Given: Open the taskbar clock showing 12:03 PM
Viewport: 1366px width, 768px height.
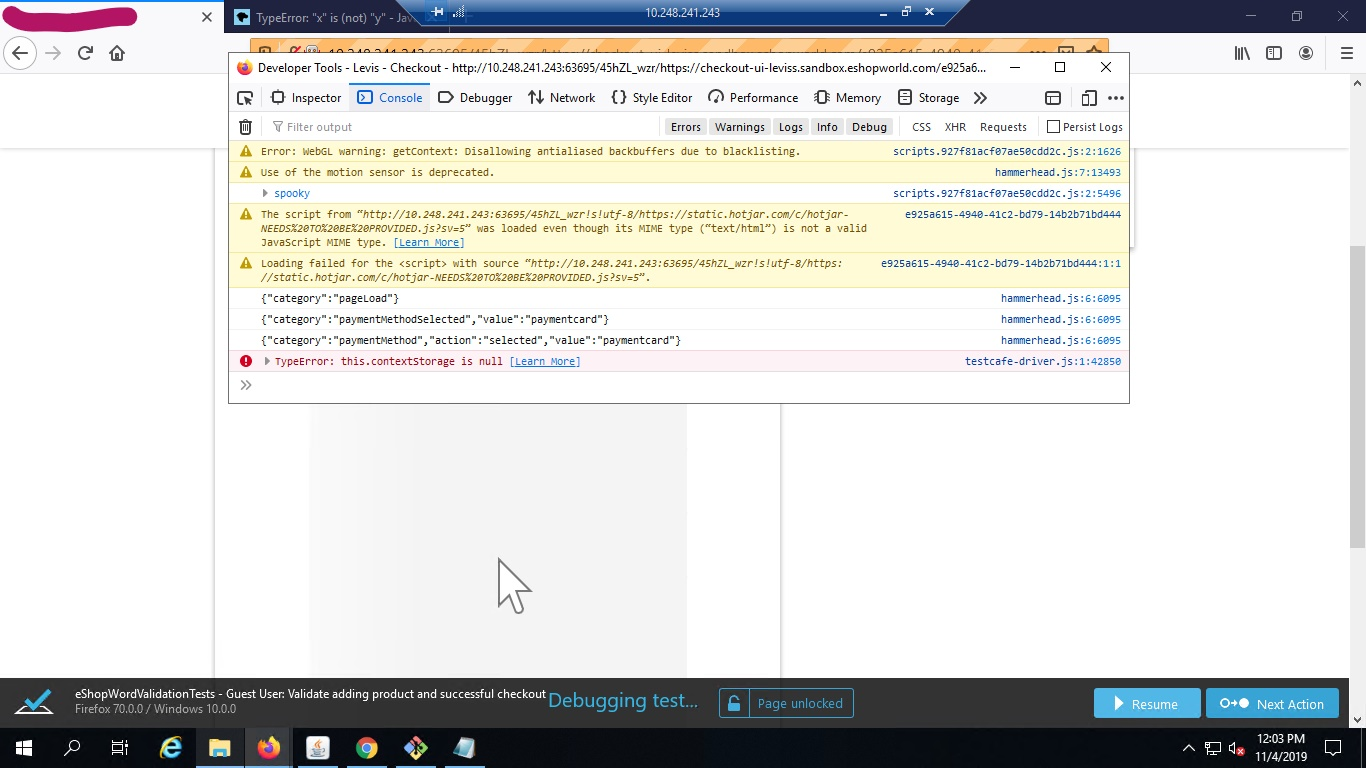Looking at the screenshot, I should click(x=1281, y=748).
